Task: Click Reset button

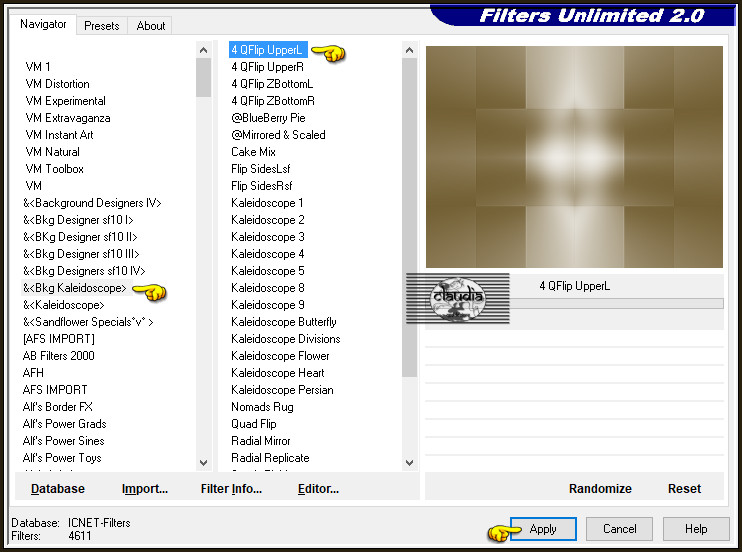Action: coord(684,489)
